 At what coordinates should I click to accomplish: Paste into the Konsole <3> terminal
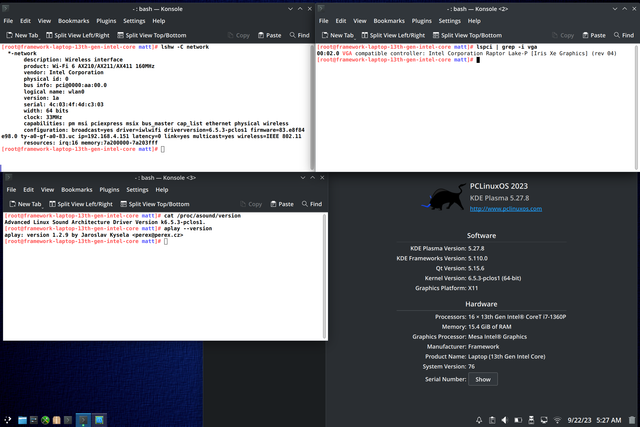coord(282,204)
